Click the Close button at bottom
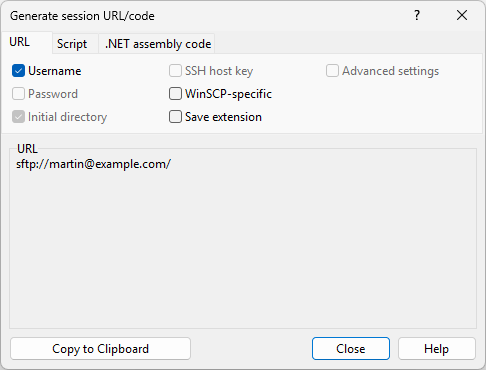 pyautogui.click(x=351, y=349)
